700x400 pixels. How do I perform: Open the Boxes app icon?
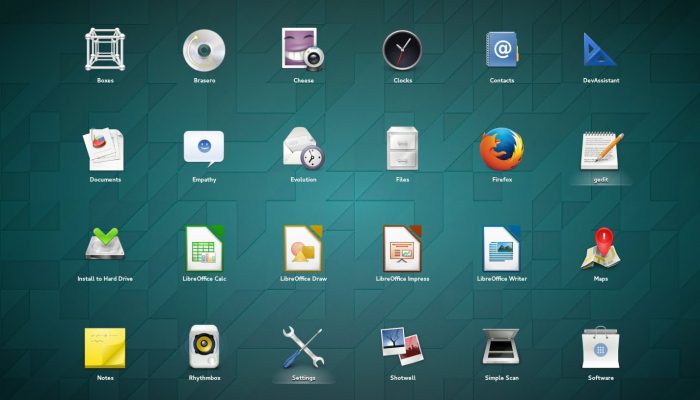click(105, 49)
